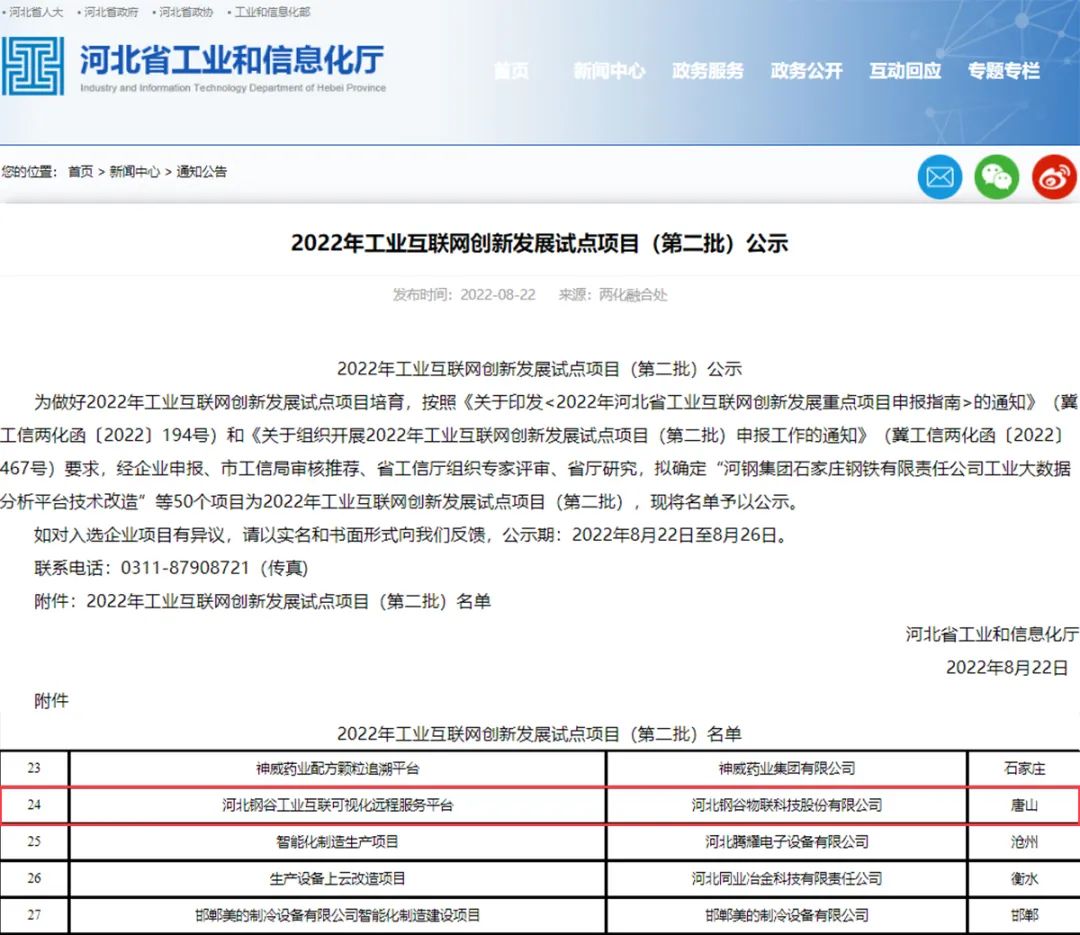The width and height of the screenshot is (1080, 935).
Task: Click the 河北省工业和信息化厅 site title
Action: (232, 60)
